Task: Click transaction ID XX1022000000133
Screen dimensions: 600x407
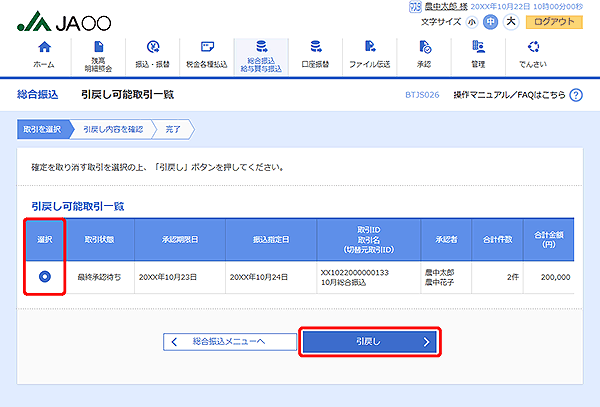Action: 354,272
